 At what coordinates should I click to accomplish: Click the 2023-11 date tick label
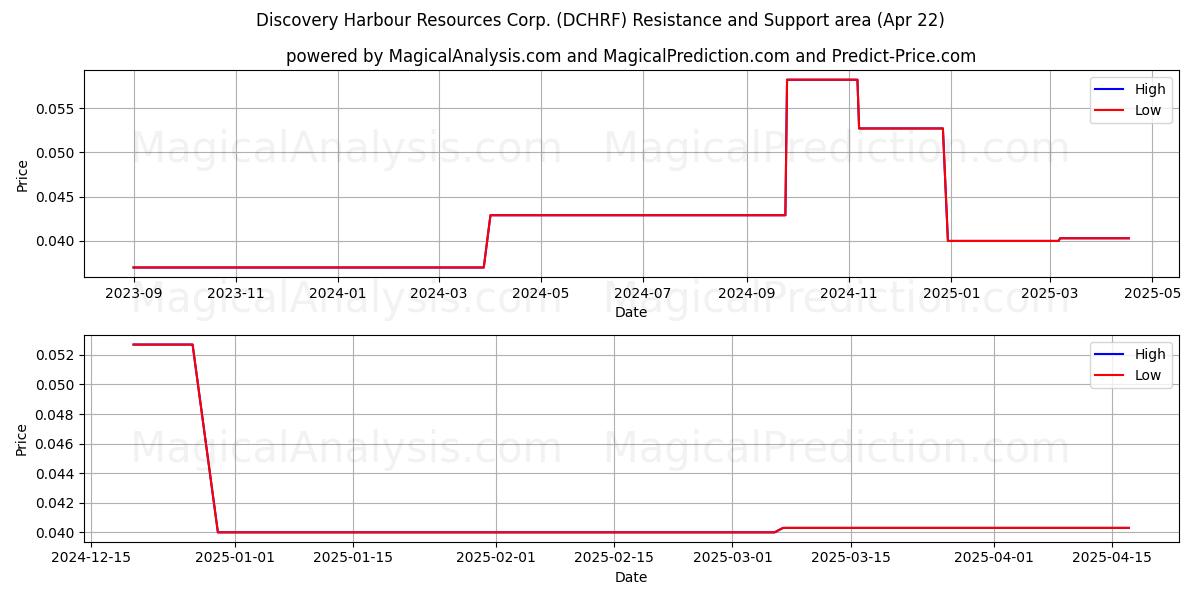(236, 294)
